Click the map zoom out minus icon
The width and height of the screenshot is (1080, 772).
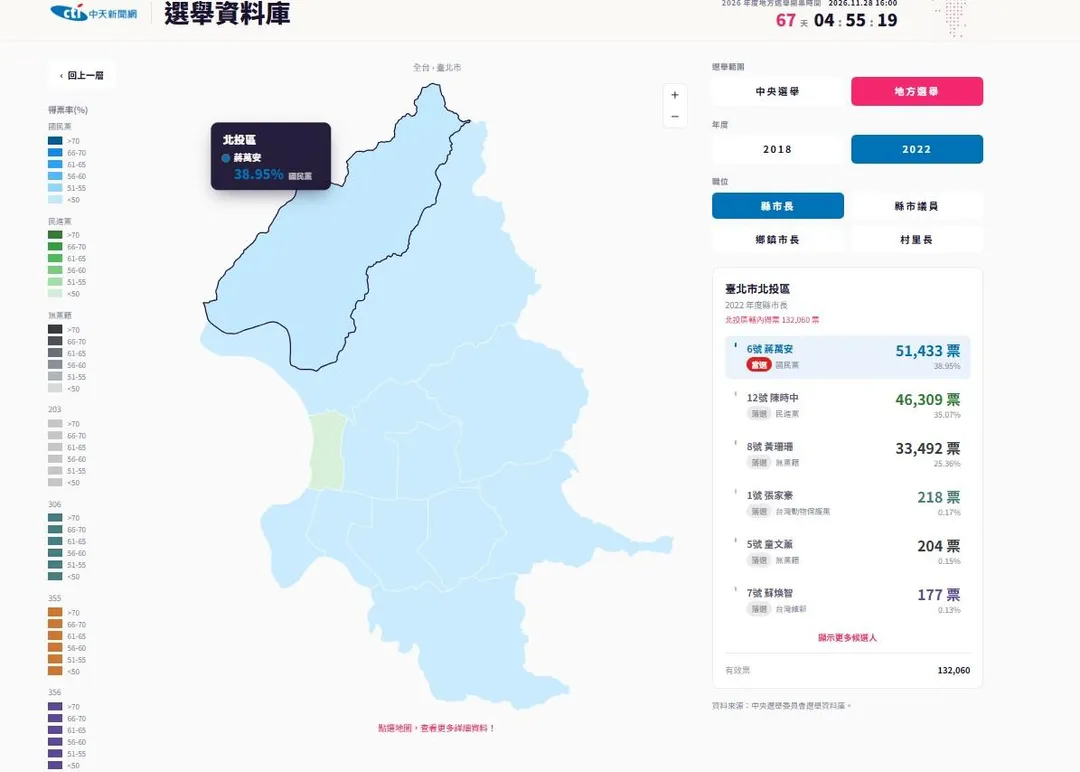point(675,116)
